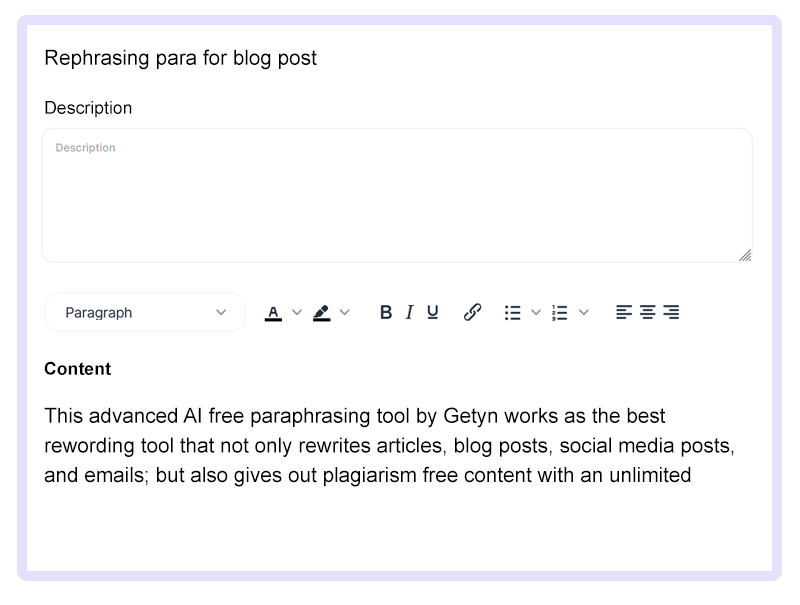Toggle underline formatting
The width and height of the screenshot is (800, 605).
click(x=433, y=312)
